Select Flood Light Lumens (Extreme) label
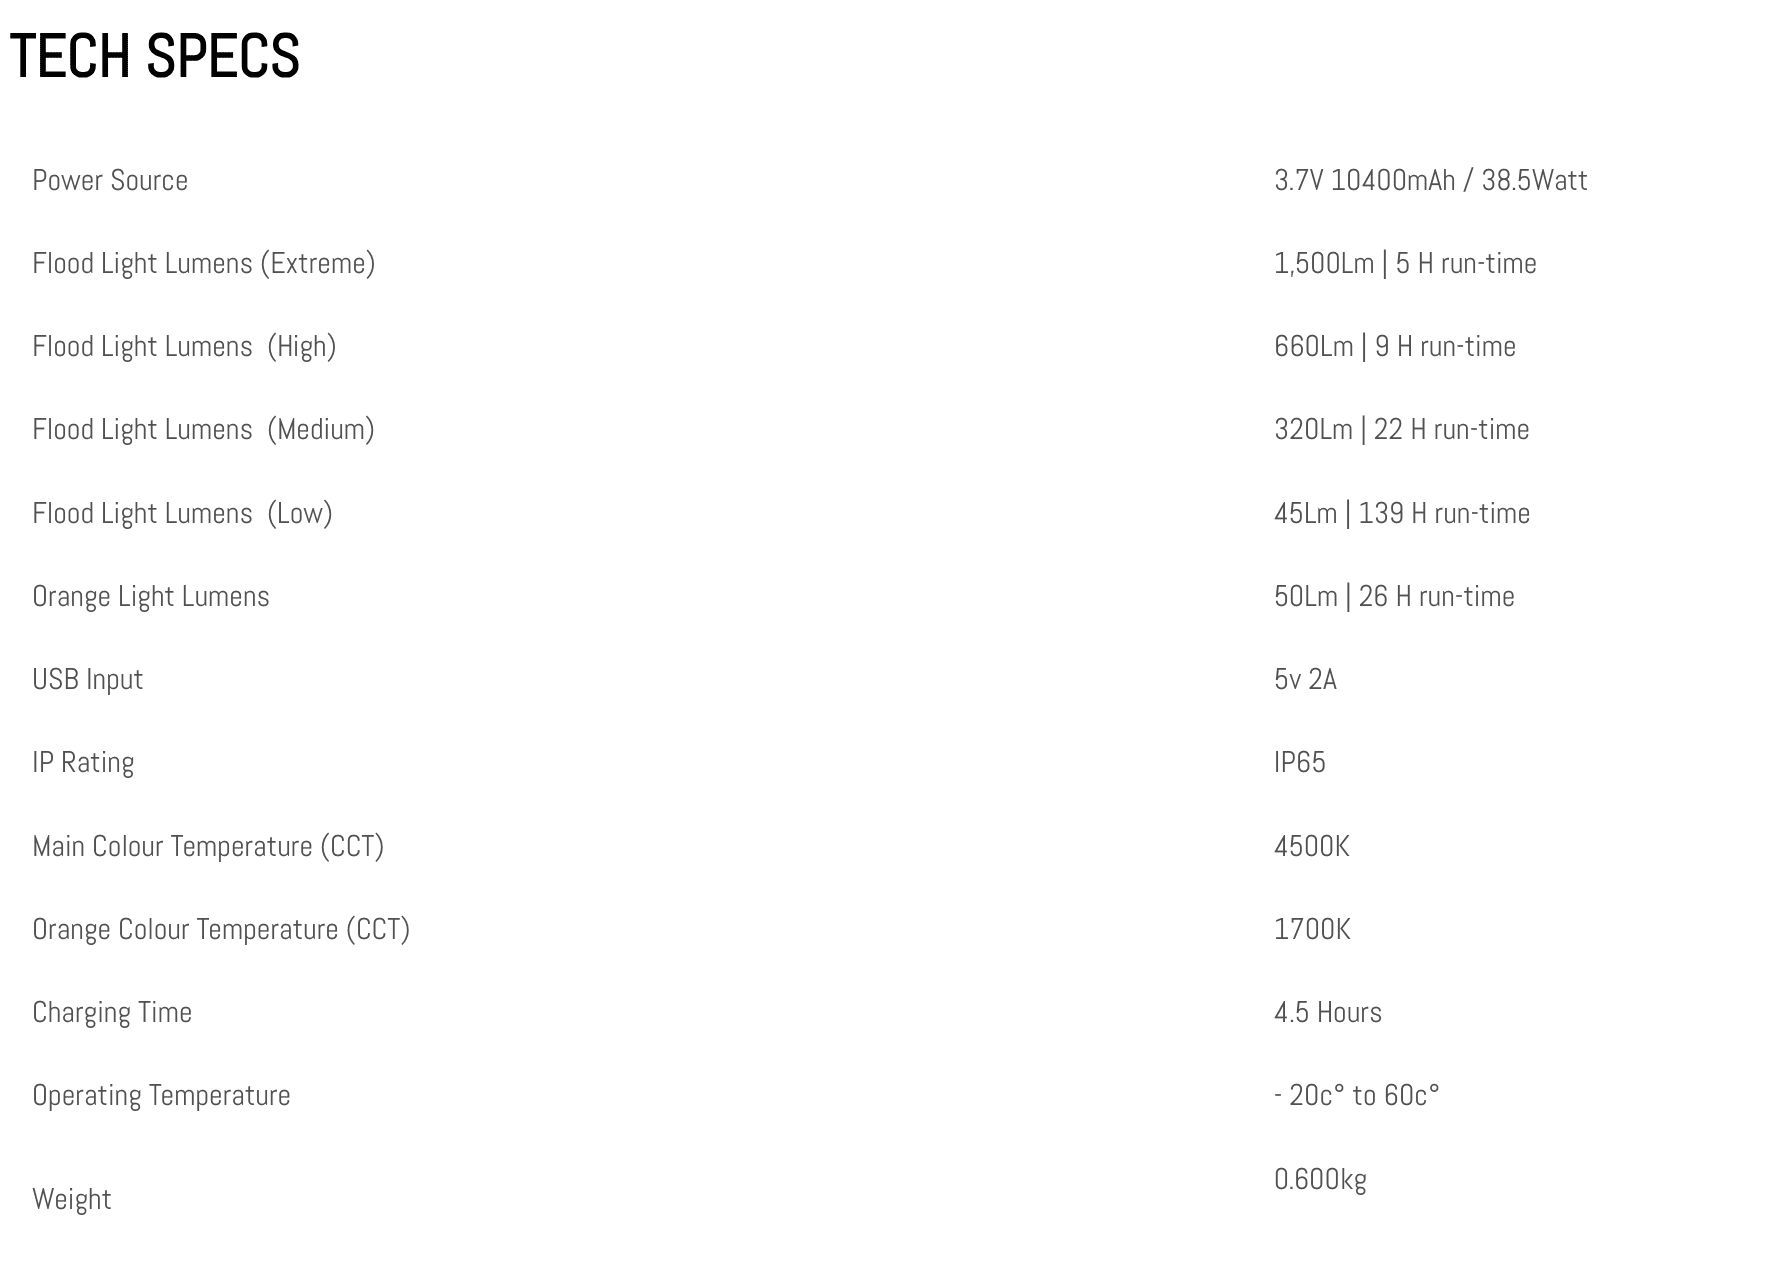This screenshot has height=1280, width=1790. tap(204, 264)
